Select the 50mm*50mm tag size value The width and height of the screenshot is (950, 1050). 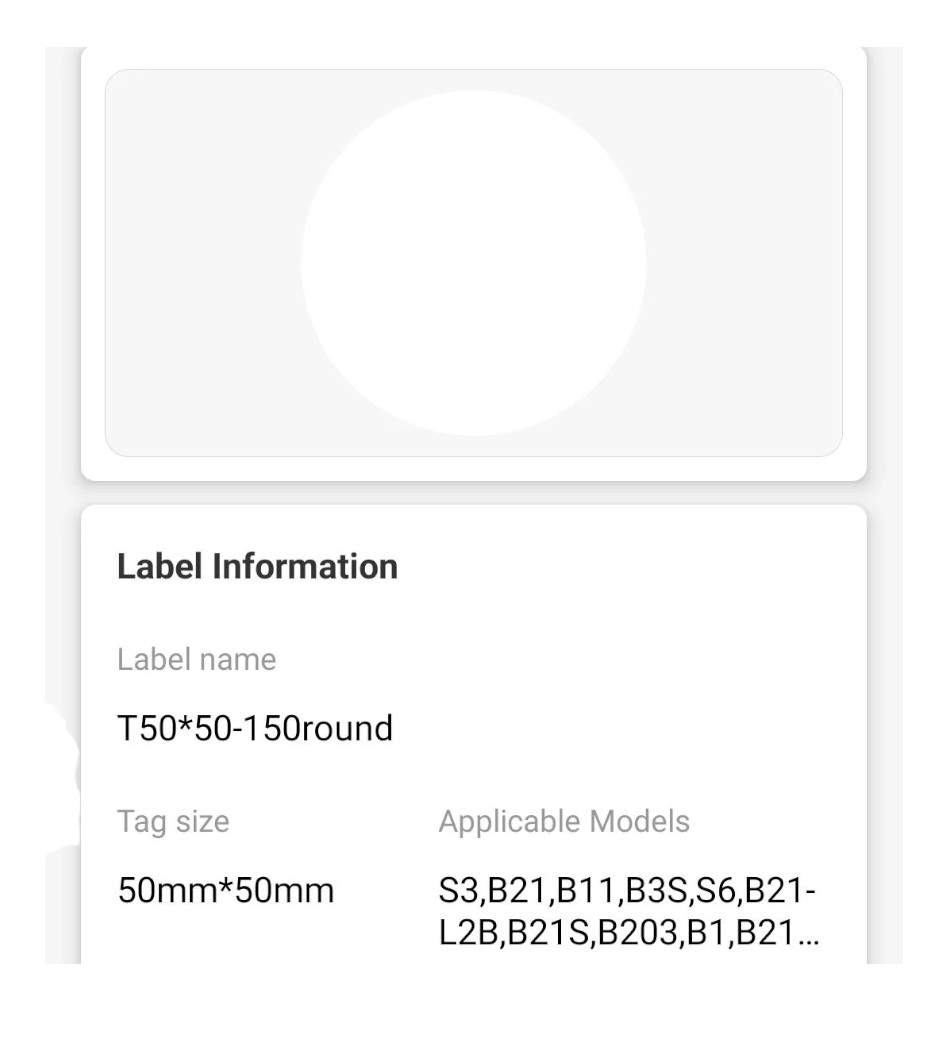[226, 889]
